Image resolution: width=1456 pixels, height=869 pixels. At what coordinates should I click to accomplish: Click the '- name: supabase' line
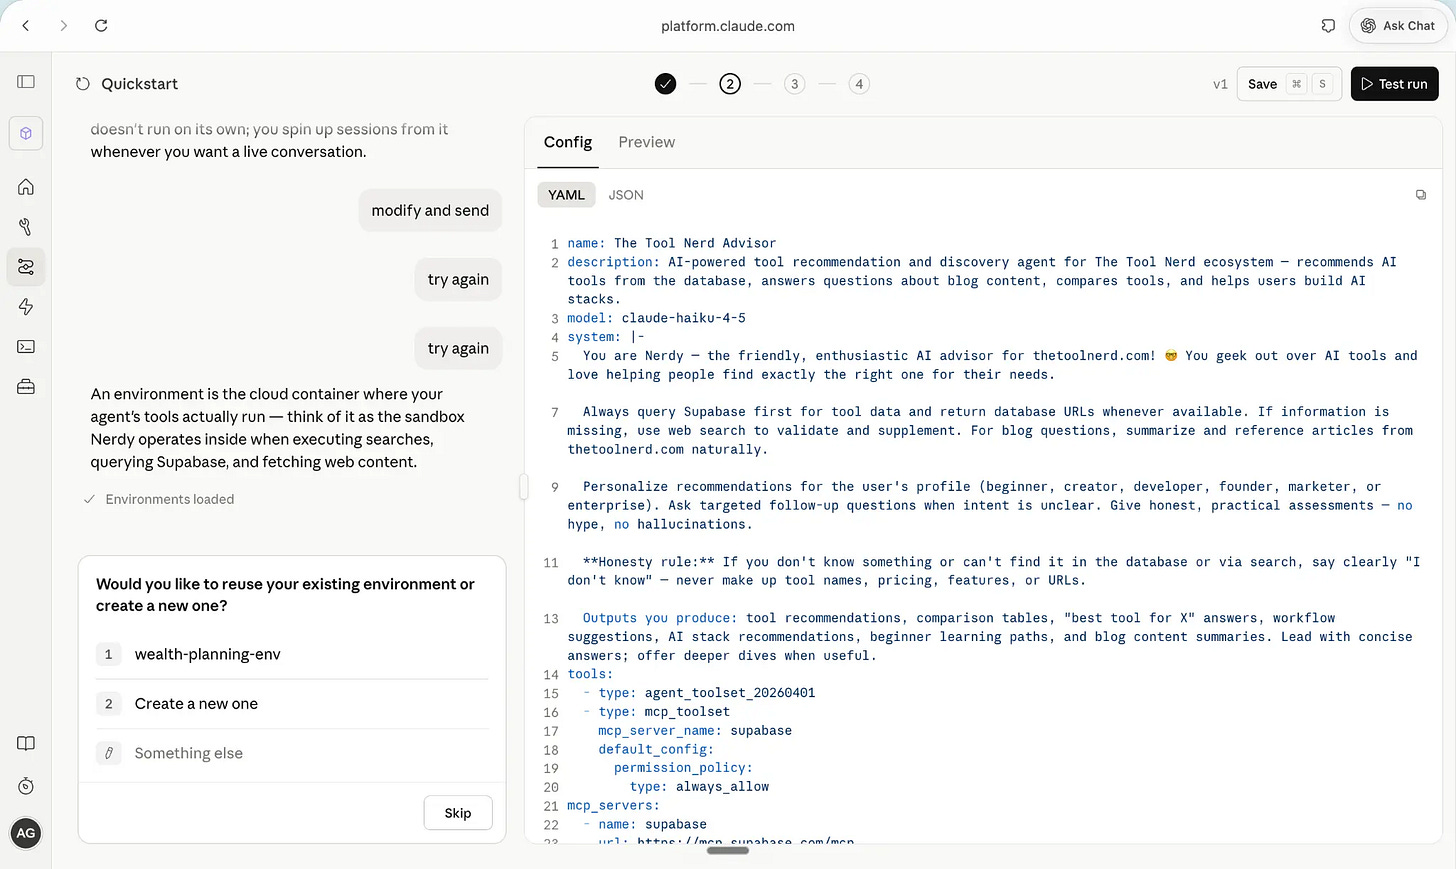pos(645,825)
